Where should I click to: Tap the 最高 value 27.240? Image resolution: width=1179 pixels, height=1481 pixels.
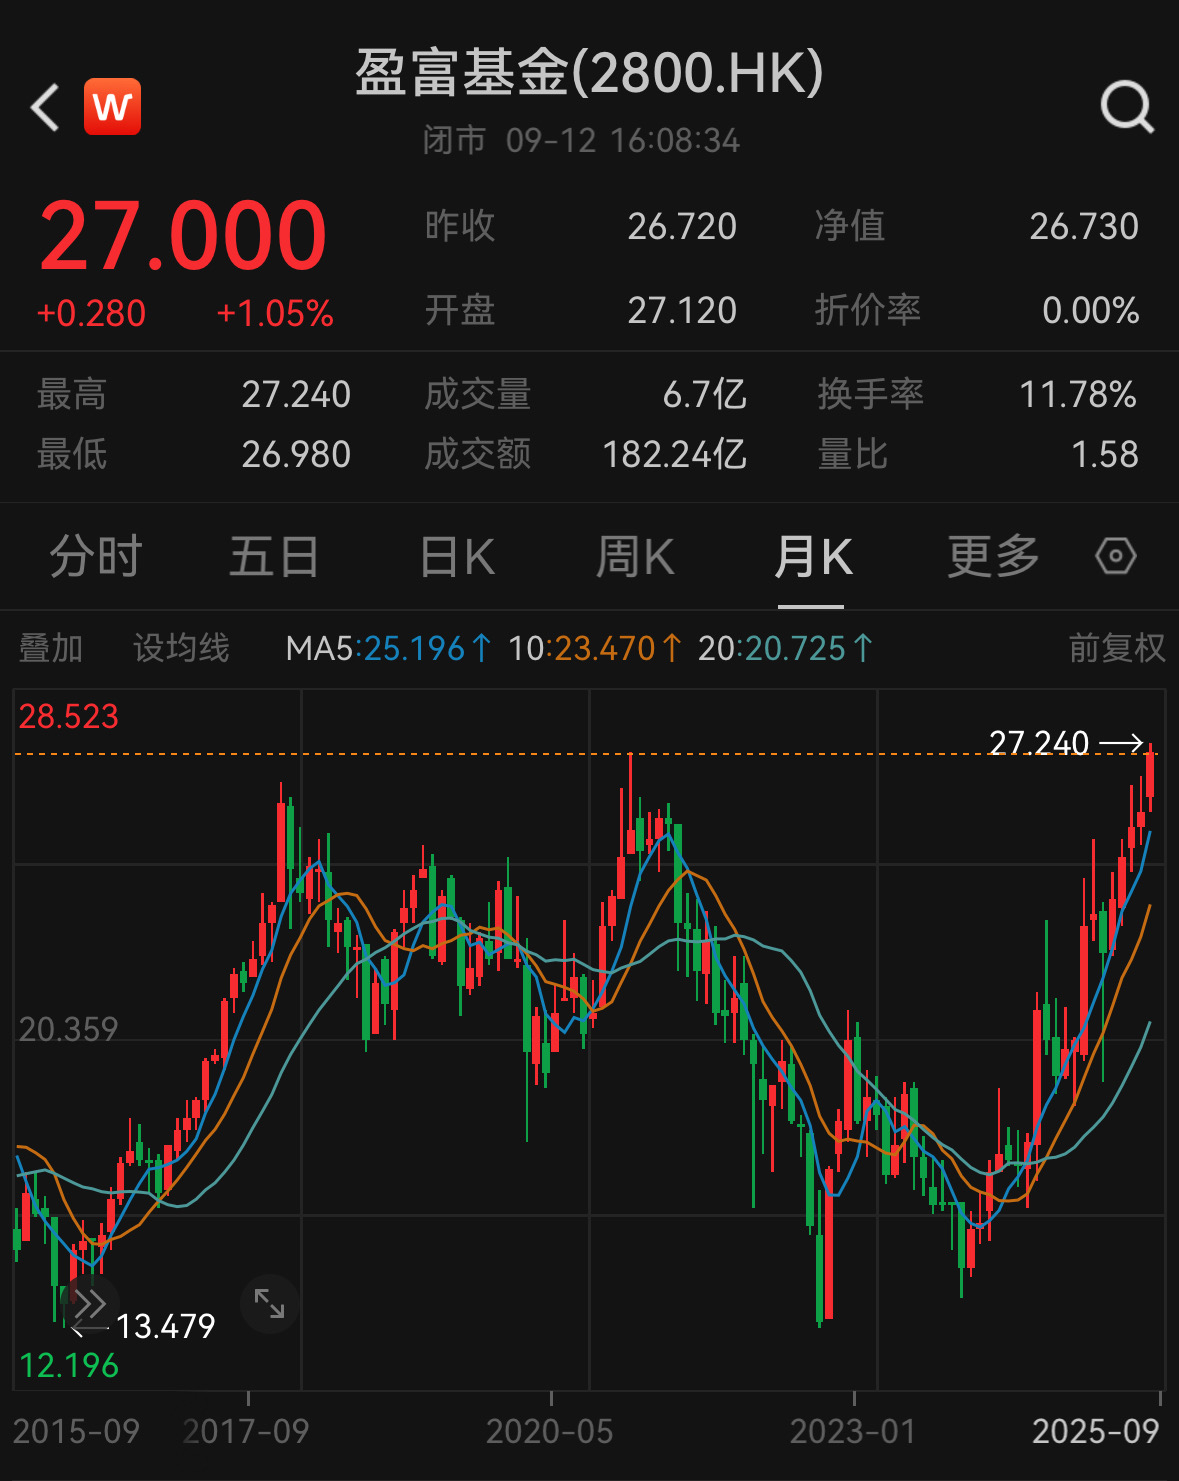pos(296,395)
